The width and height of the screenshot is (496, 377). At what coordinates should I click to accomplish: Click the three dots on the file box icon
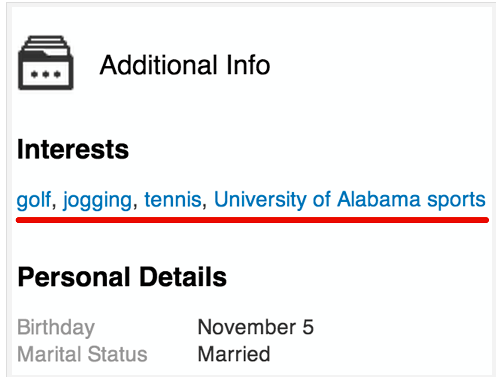pyautogui.click(x=46, y=74)
